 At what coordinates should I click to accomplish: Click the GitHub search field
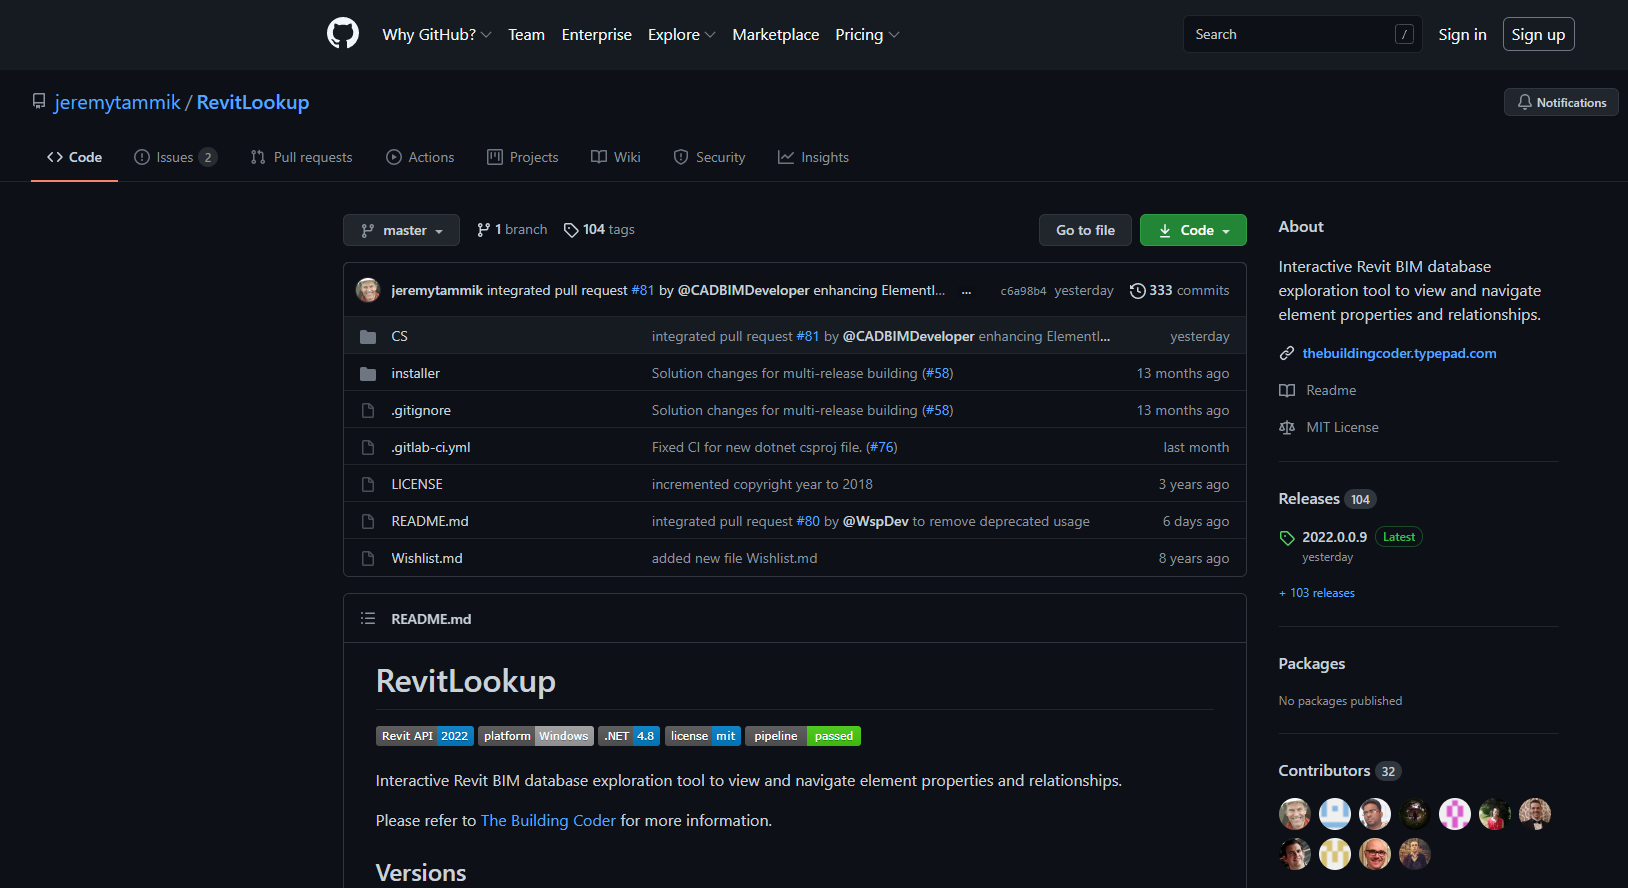pyautogui.click(x=1302, y=34)
